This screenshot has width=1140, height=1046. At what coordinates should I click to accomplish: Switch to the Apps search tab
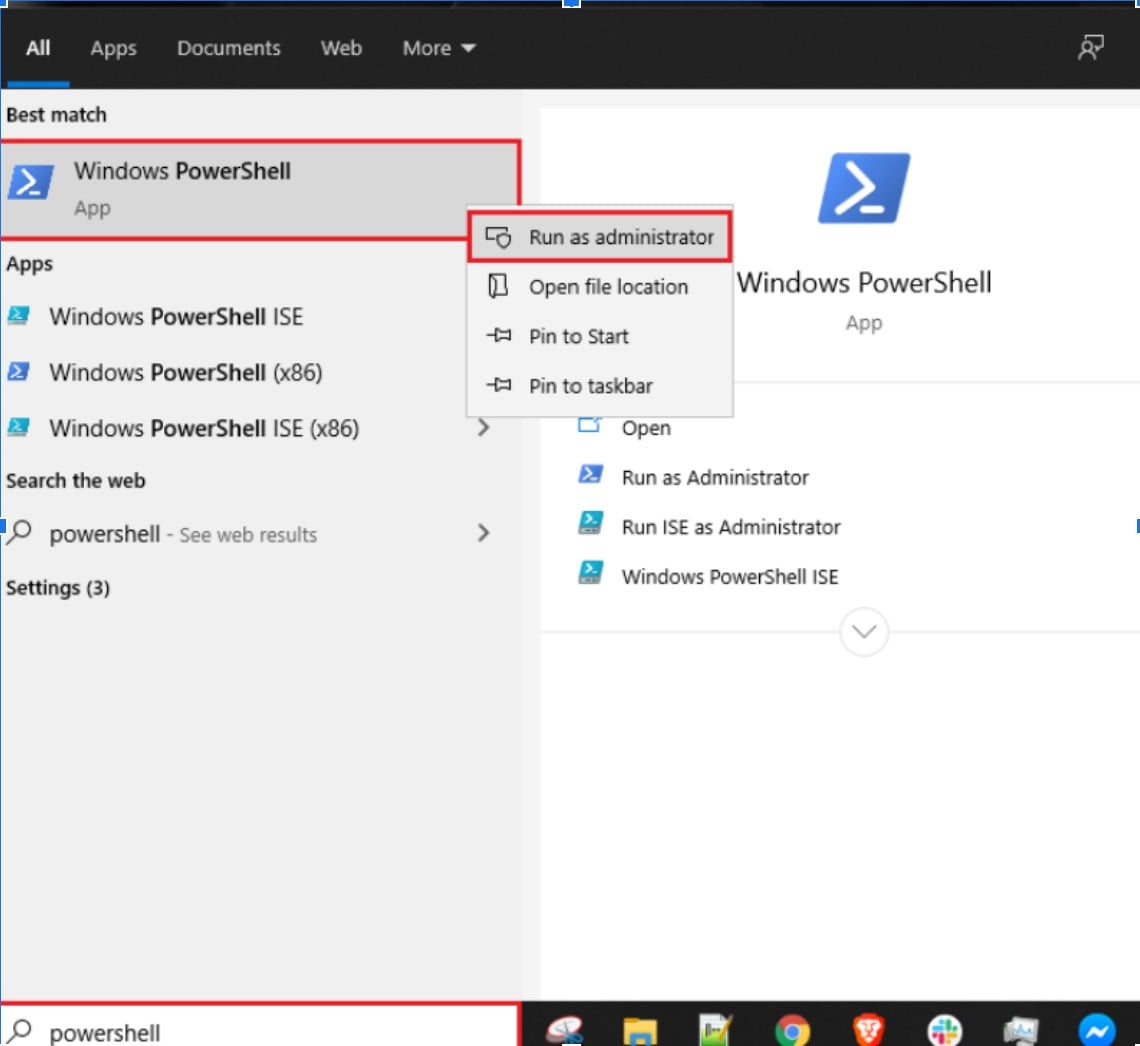(x=113, y=48)
